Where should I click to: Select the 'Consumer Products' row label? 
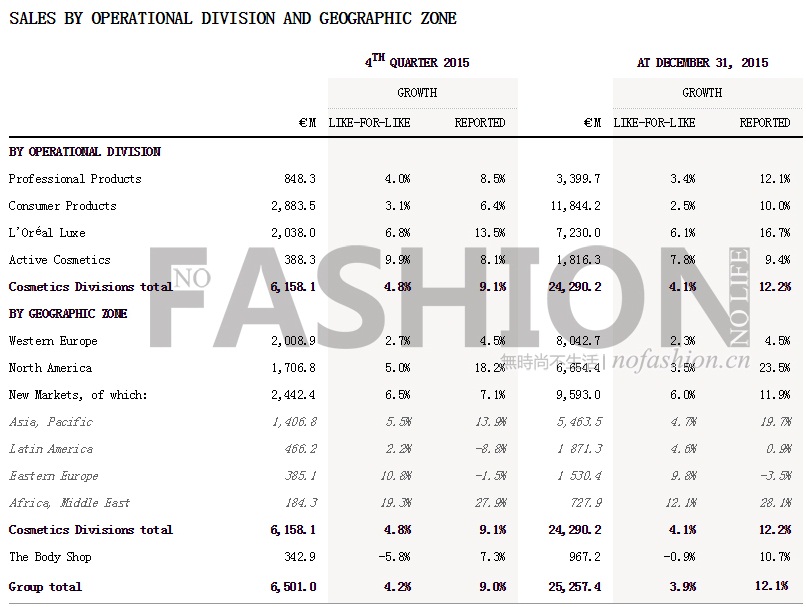coord(62,206)
